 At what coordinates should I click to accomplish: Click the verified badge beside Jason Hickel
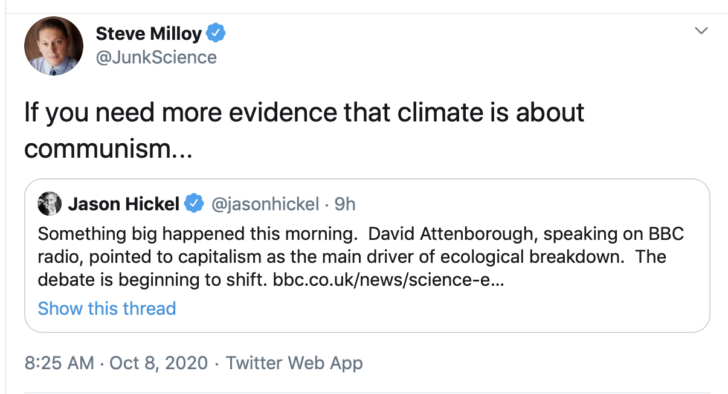pyautogui.click(x=194, y=204)
